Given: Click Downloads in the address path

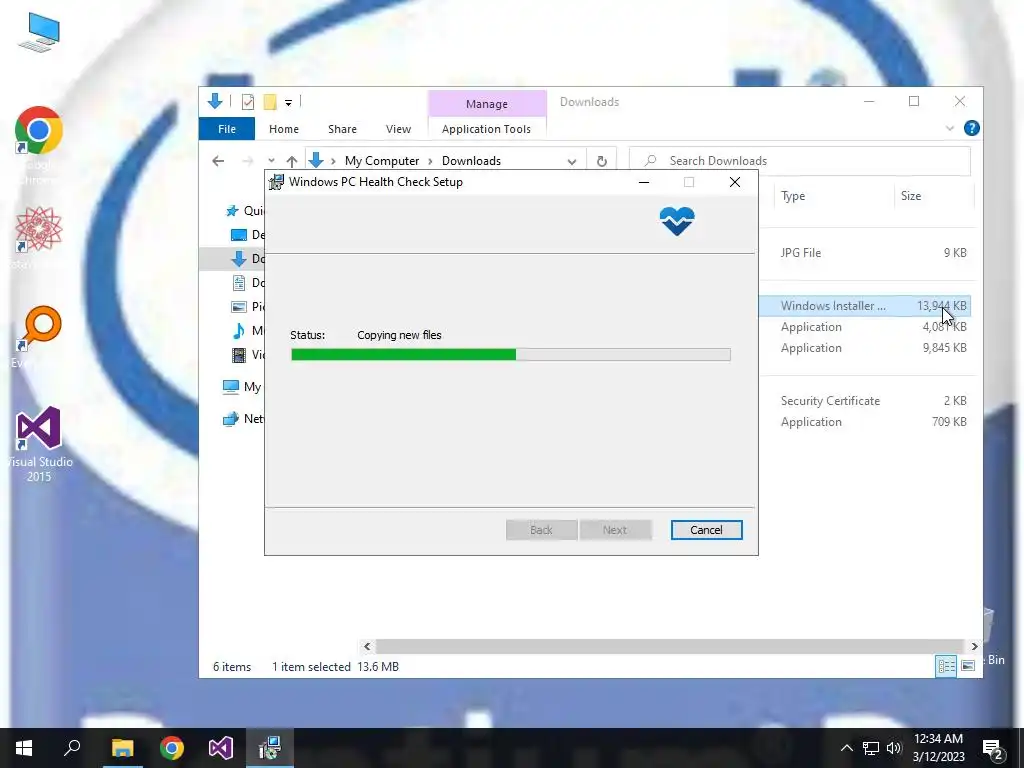Looking at the screenshot, I should [x=471, y=161].
